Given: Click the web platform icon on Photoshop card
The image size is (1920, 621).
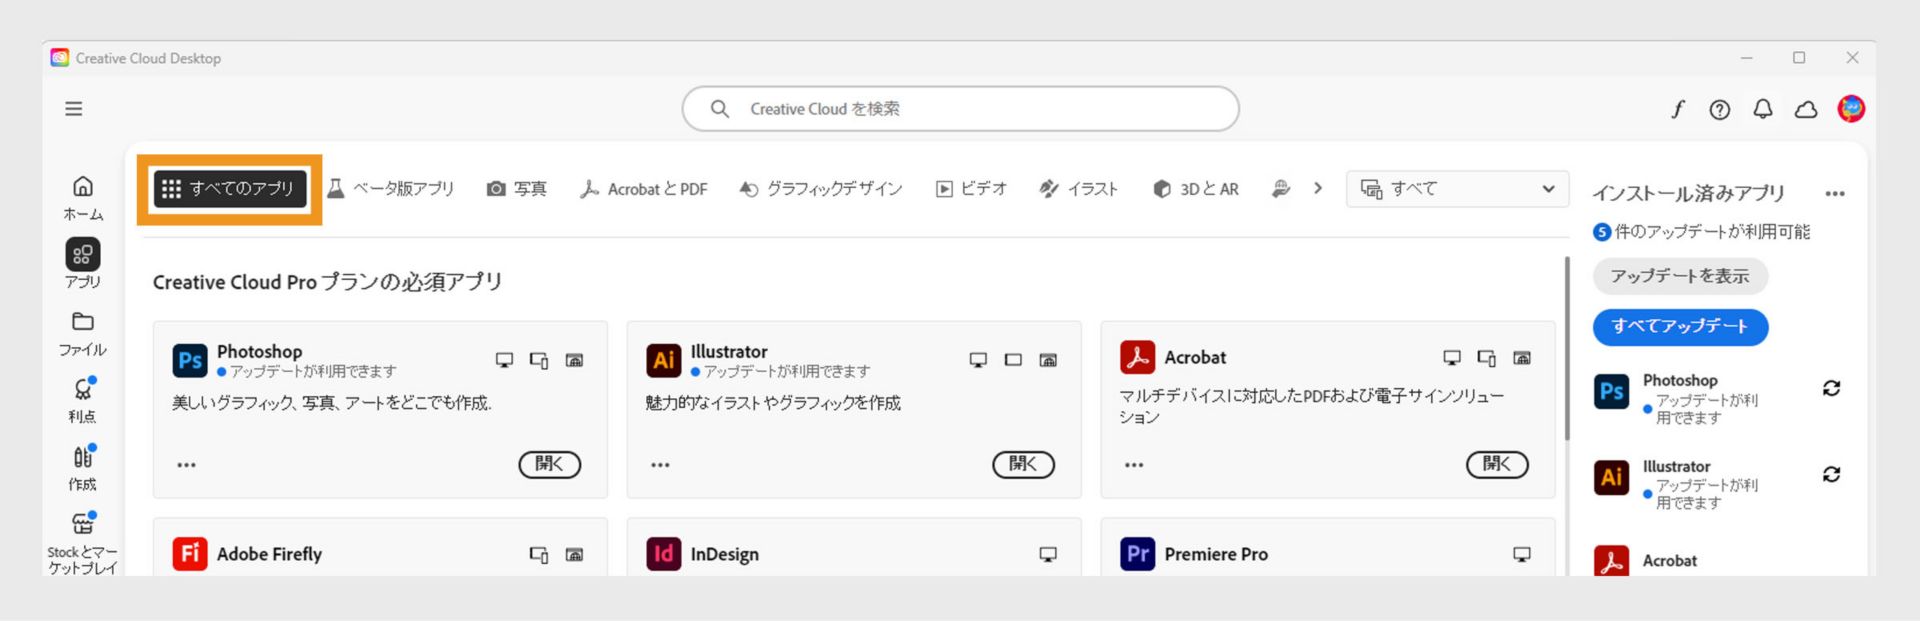Looking at the screenshot, I should (574, 360).
